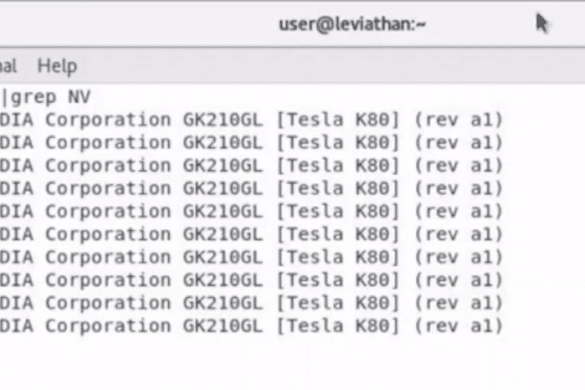Click Corporation in the third output line
This screenshot has width=585, height=390.
coord(108,166)
